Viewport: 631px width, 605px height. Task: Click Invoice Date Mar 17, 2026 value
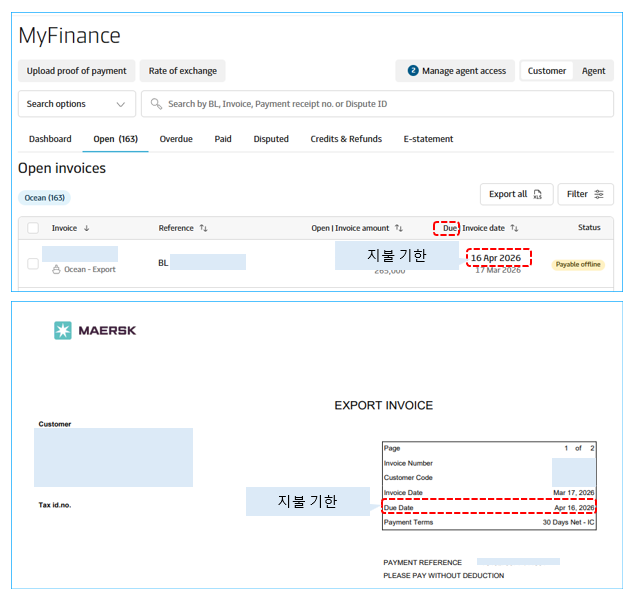573,493
